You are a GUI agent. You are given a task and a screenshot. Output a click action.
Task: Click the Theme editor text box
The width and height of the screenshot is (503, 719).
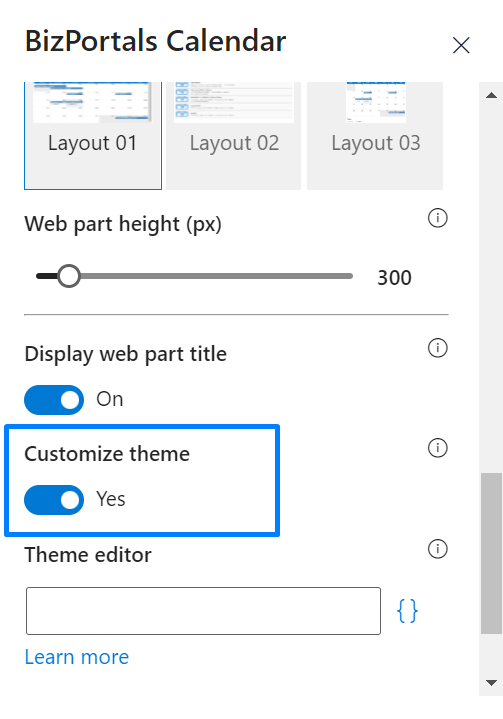[203, 611]
